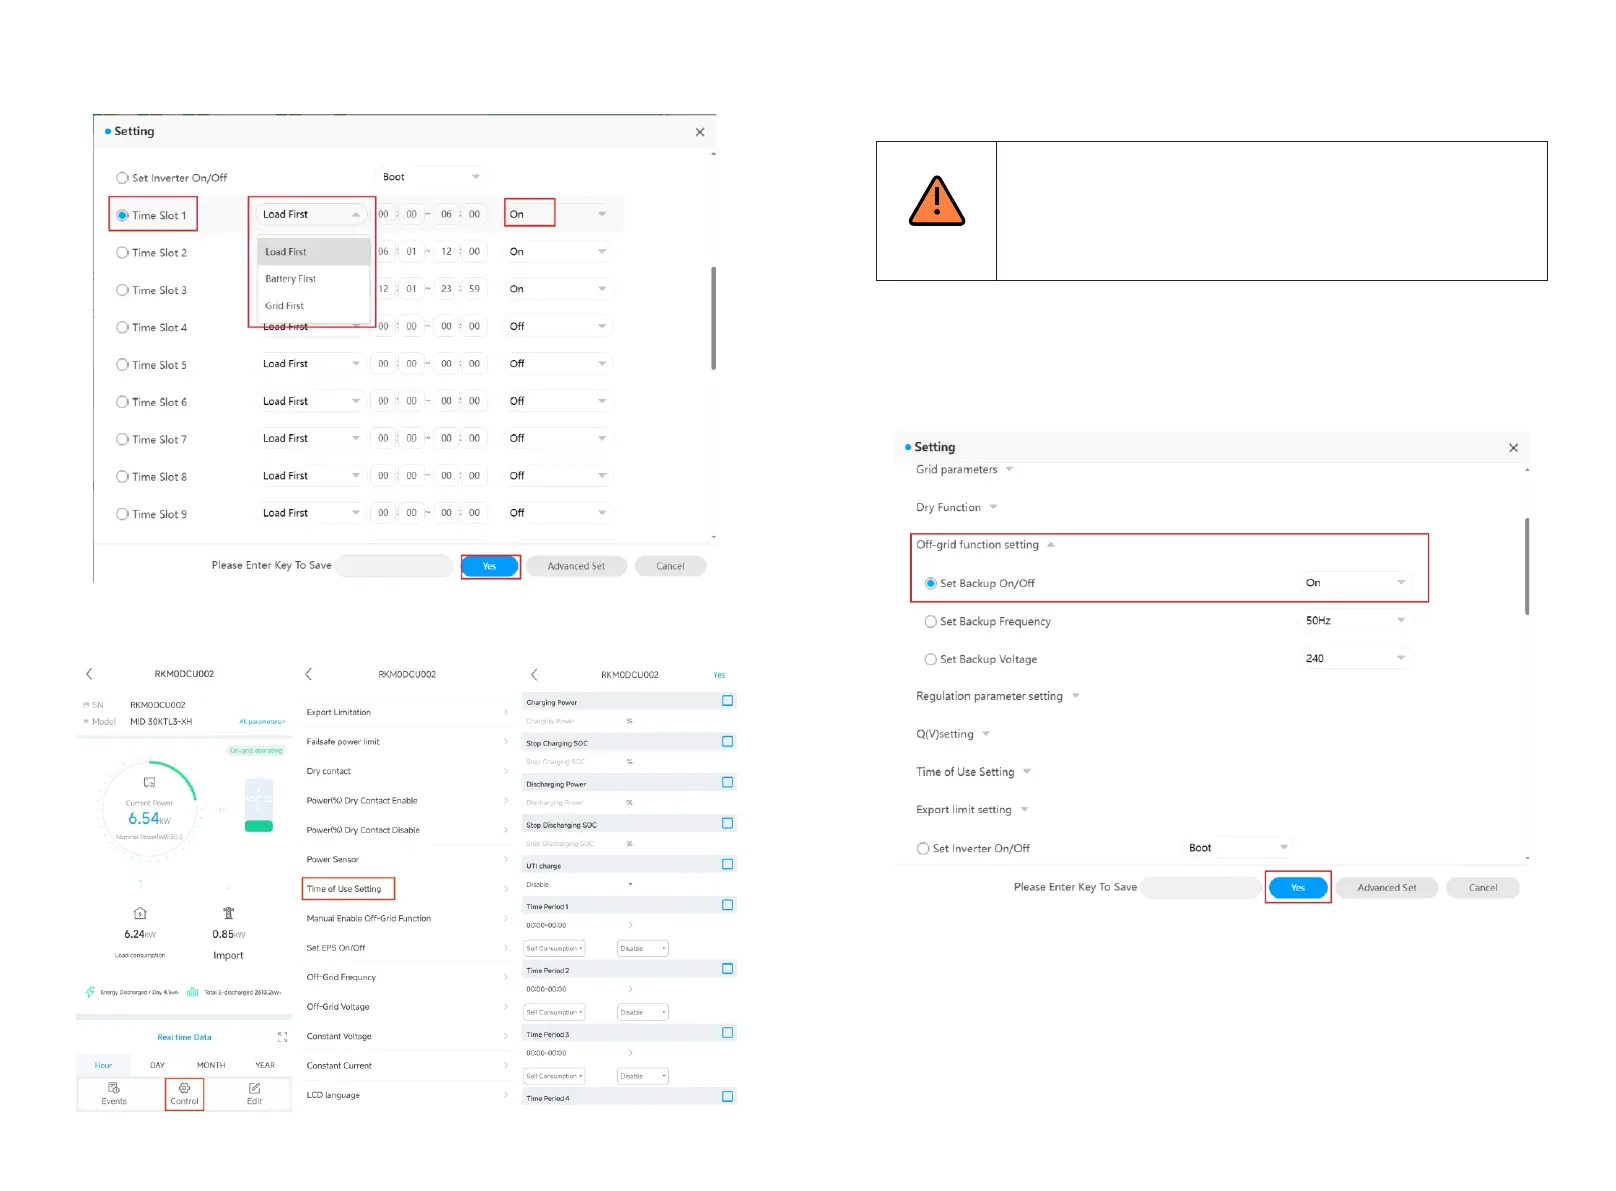This screenshot has height=1191, width=1616.
Task: Click the fullscreen expand icon beside Real time Data
Action: pyautogui.click(x=282, y=1037)
